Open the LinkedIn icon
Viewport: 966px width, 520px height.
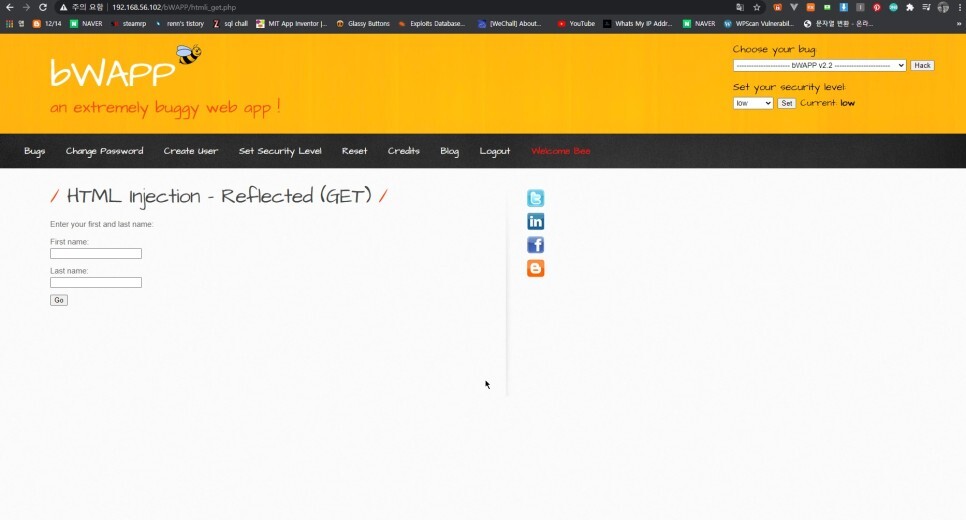coord(535,222)
